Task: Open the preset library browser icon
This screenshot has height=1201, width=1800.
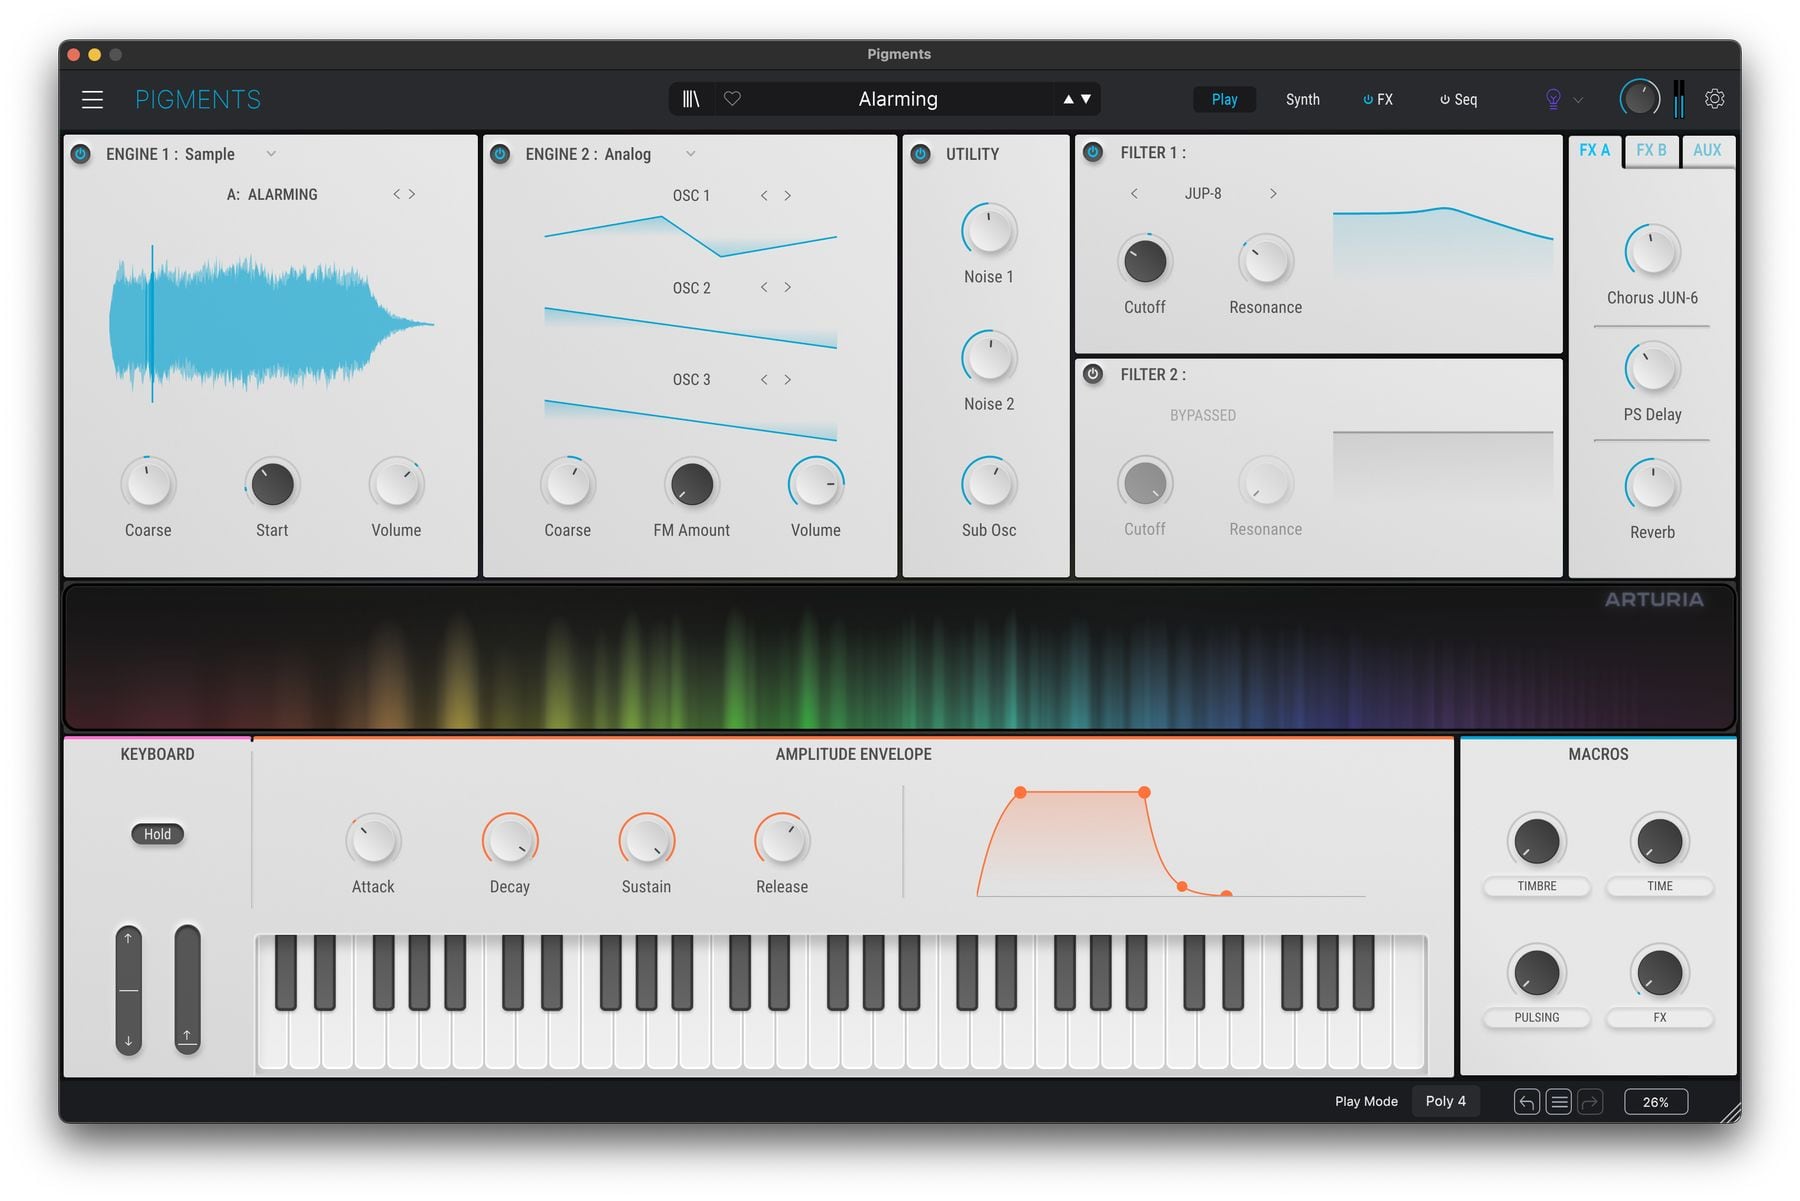Action: click(x=691, y=99)
